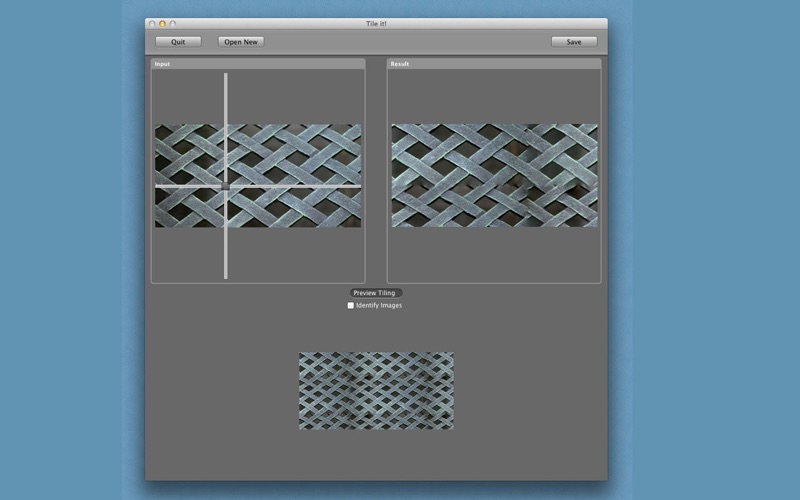The height and width of the screenshot is (500, 800).
Task: Click the Input panel header label
Action: click(162, 64)
